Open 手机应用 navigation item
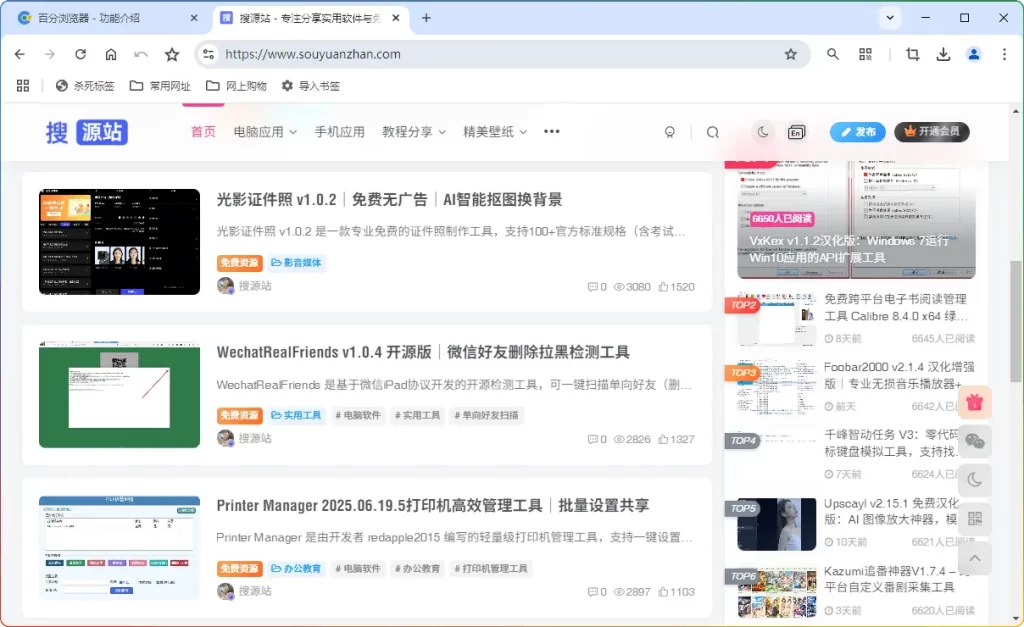 point(340,132)
